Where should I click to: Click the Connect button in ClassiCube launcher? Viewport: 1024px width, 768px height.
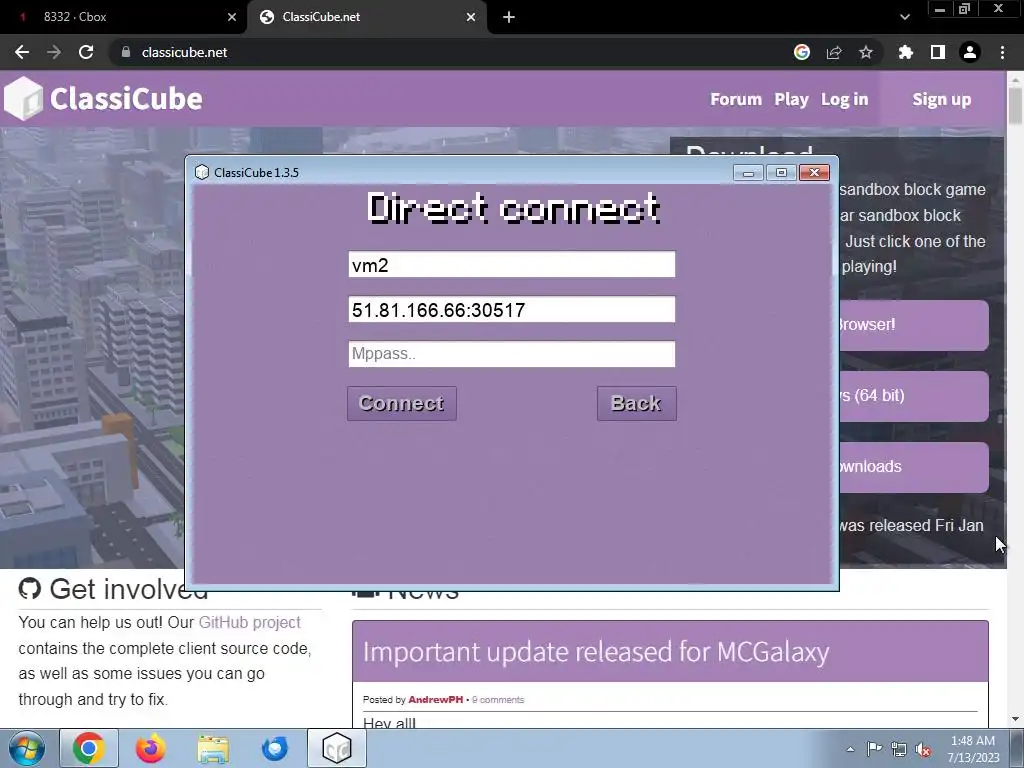pos(402,403)
